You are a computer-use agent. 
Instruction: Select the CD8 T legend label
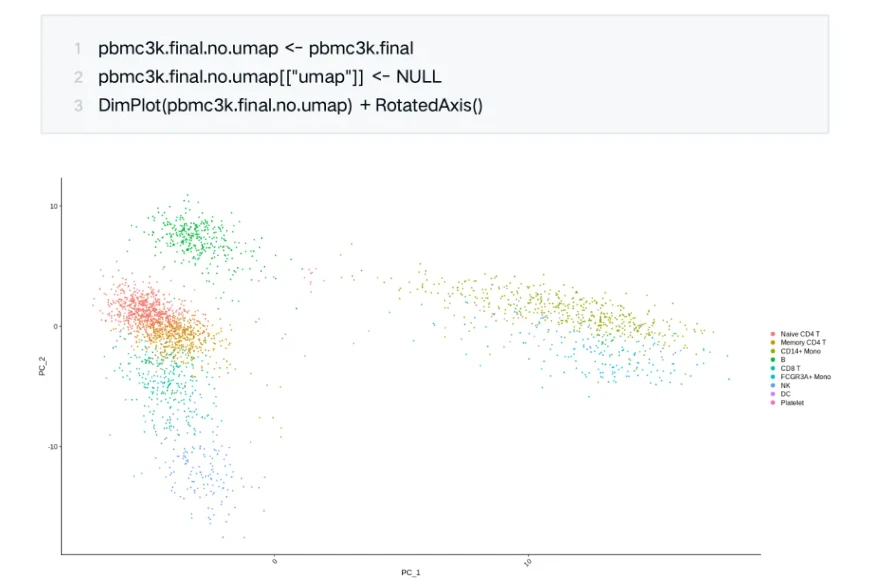click(x=791, y=368)
